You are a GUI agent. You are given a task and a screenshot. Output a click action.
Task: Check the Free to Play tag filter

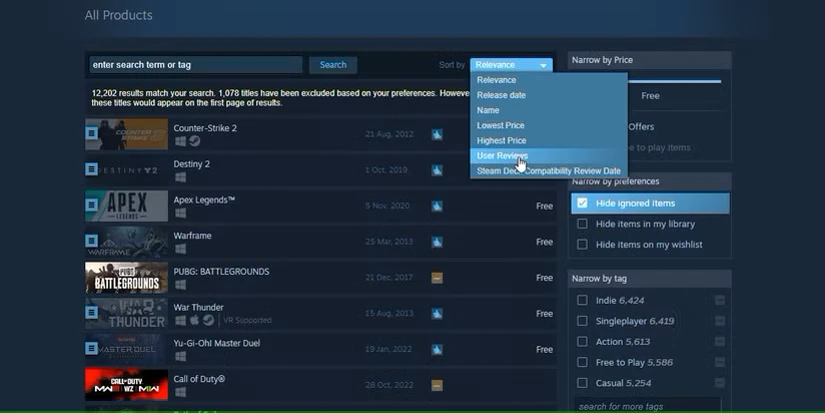click(x=582, y=362)
